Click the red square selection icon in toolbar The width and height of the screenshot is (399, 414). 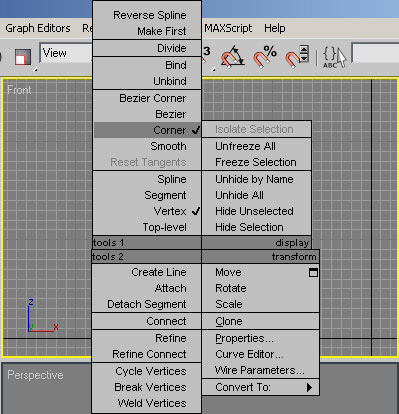pos(23,57)
